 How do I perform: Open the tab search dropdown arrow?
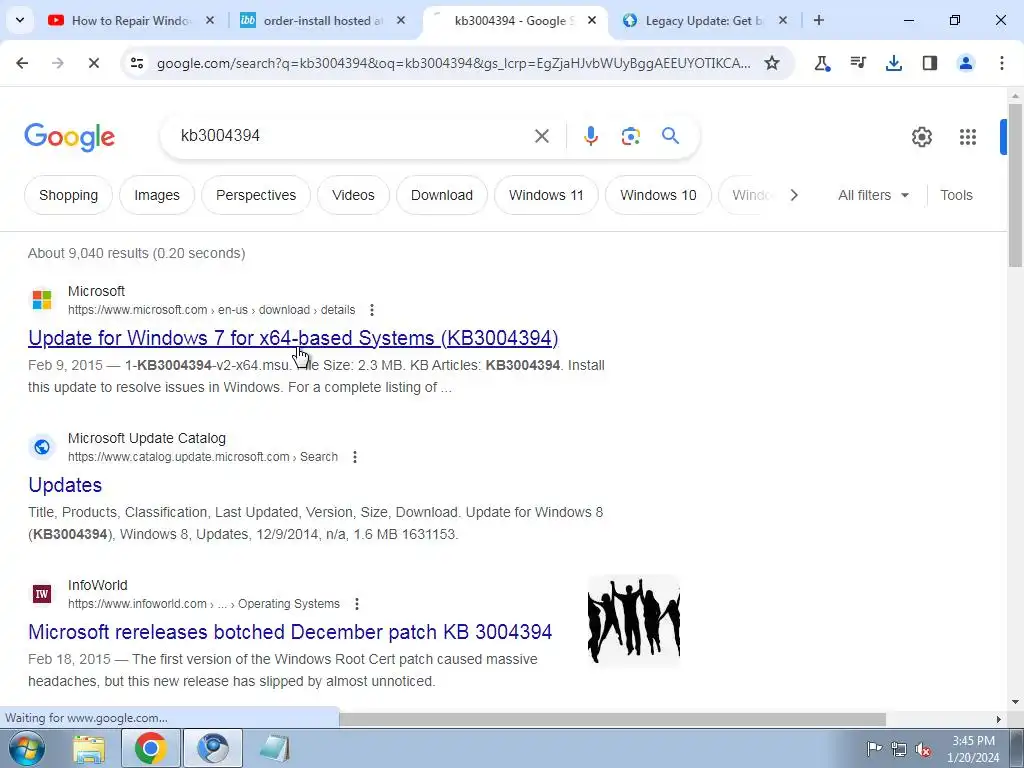[20, 20]
